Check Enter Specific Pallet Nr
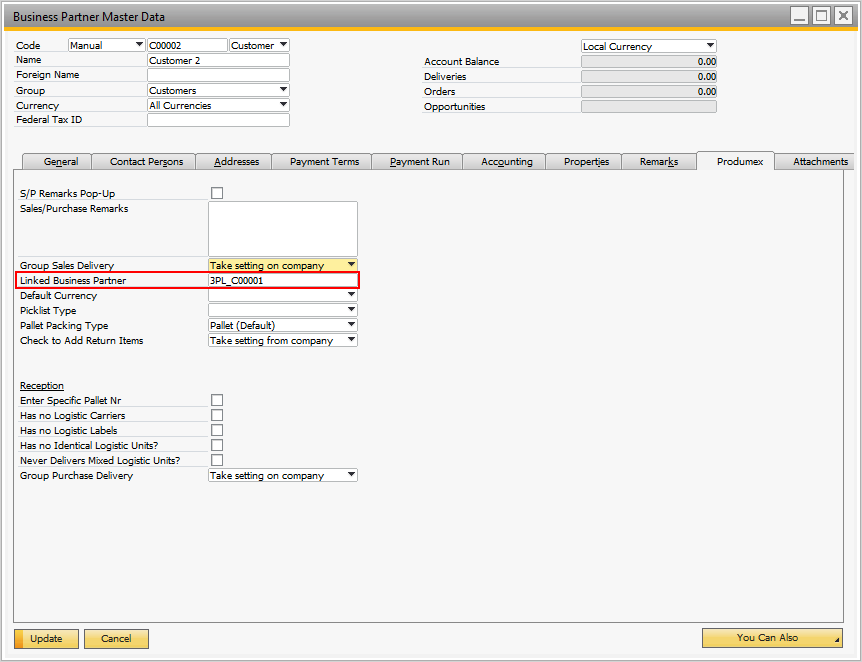The height and width of the screenshot is (662, 862). [217, 400]
